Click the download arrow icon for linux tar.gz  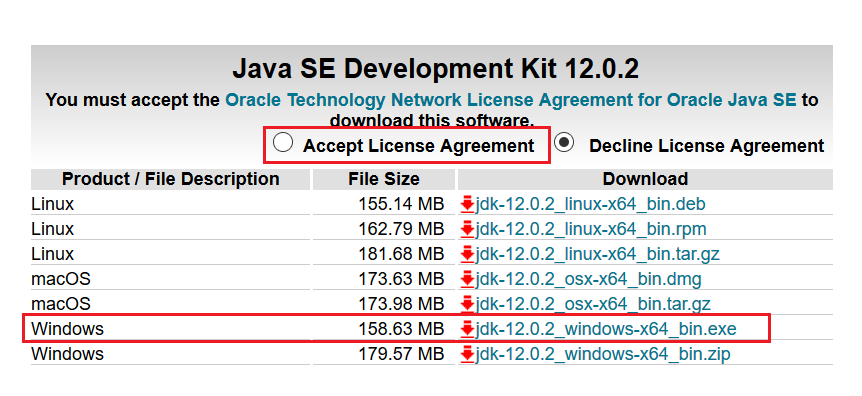[467, 255]
